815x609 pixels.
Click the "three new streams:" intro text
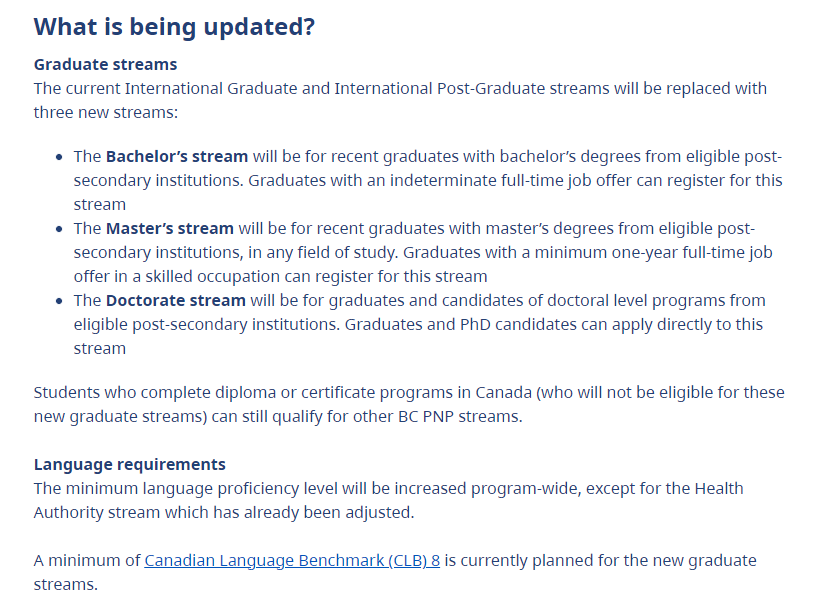pyautogui.click(x=106, y=113)
